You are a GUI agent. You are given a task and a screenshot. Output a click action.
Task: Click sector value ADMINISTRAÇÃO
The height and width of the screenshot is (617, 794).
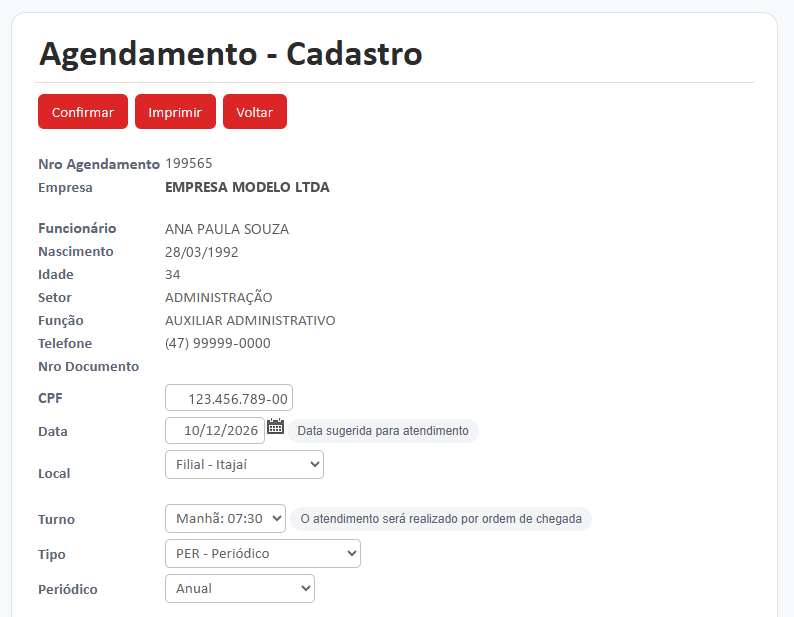coord(219,296)
